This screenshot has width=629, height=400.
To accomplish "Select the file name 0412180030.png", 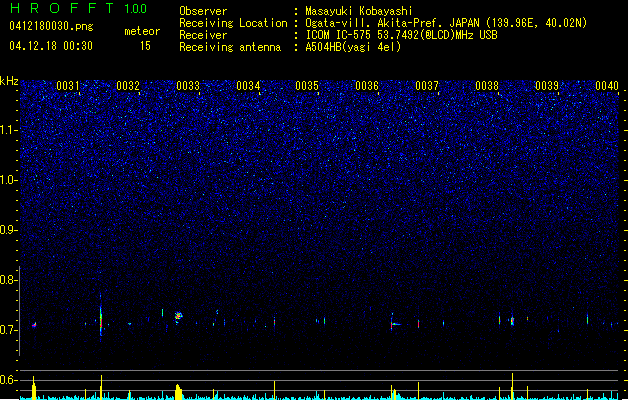I will 51,26.
